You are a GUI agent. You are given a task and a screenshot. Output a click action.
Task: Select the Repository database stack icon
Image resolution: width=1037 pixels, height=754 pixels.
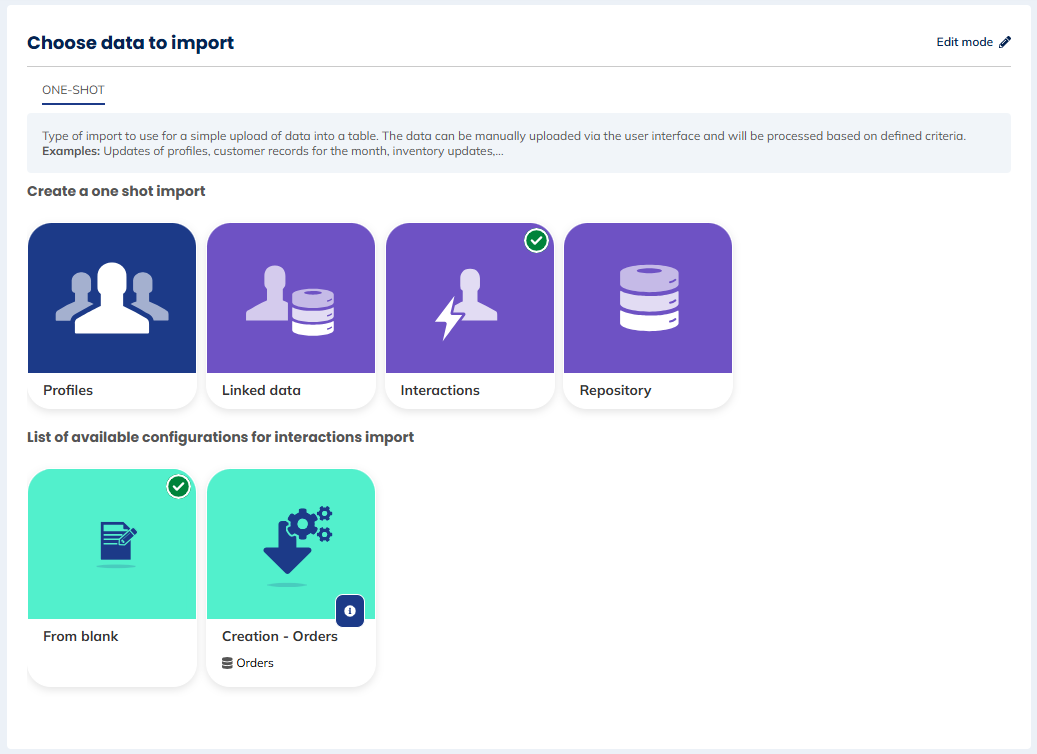tap(648, 298)
